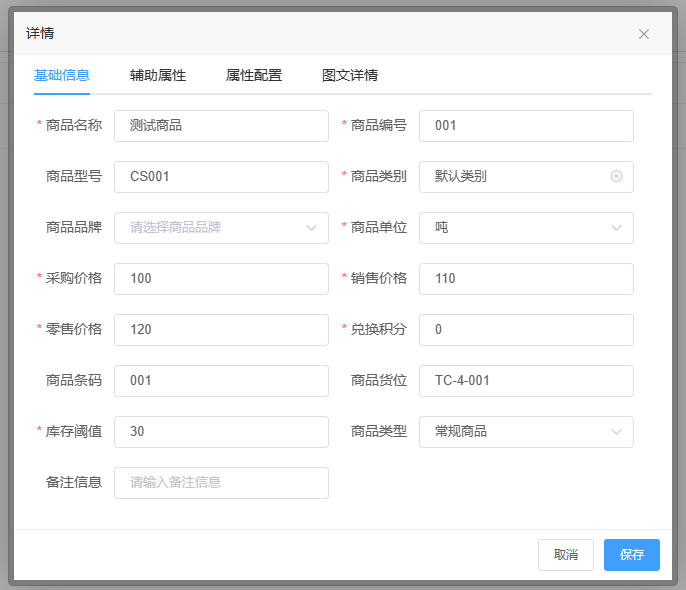
Task: Select the 基础信息 tab
Action: (x=62, y=75)
